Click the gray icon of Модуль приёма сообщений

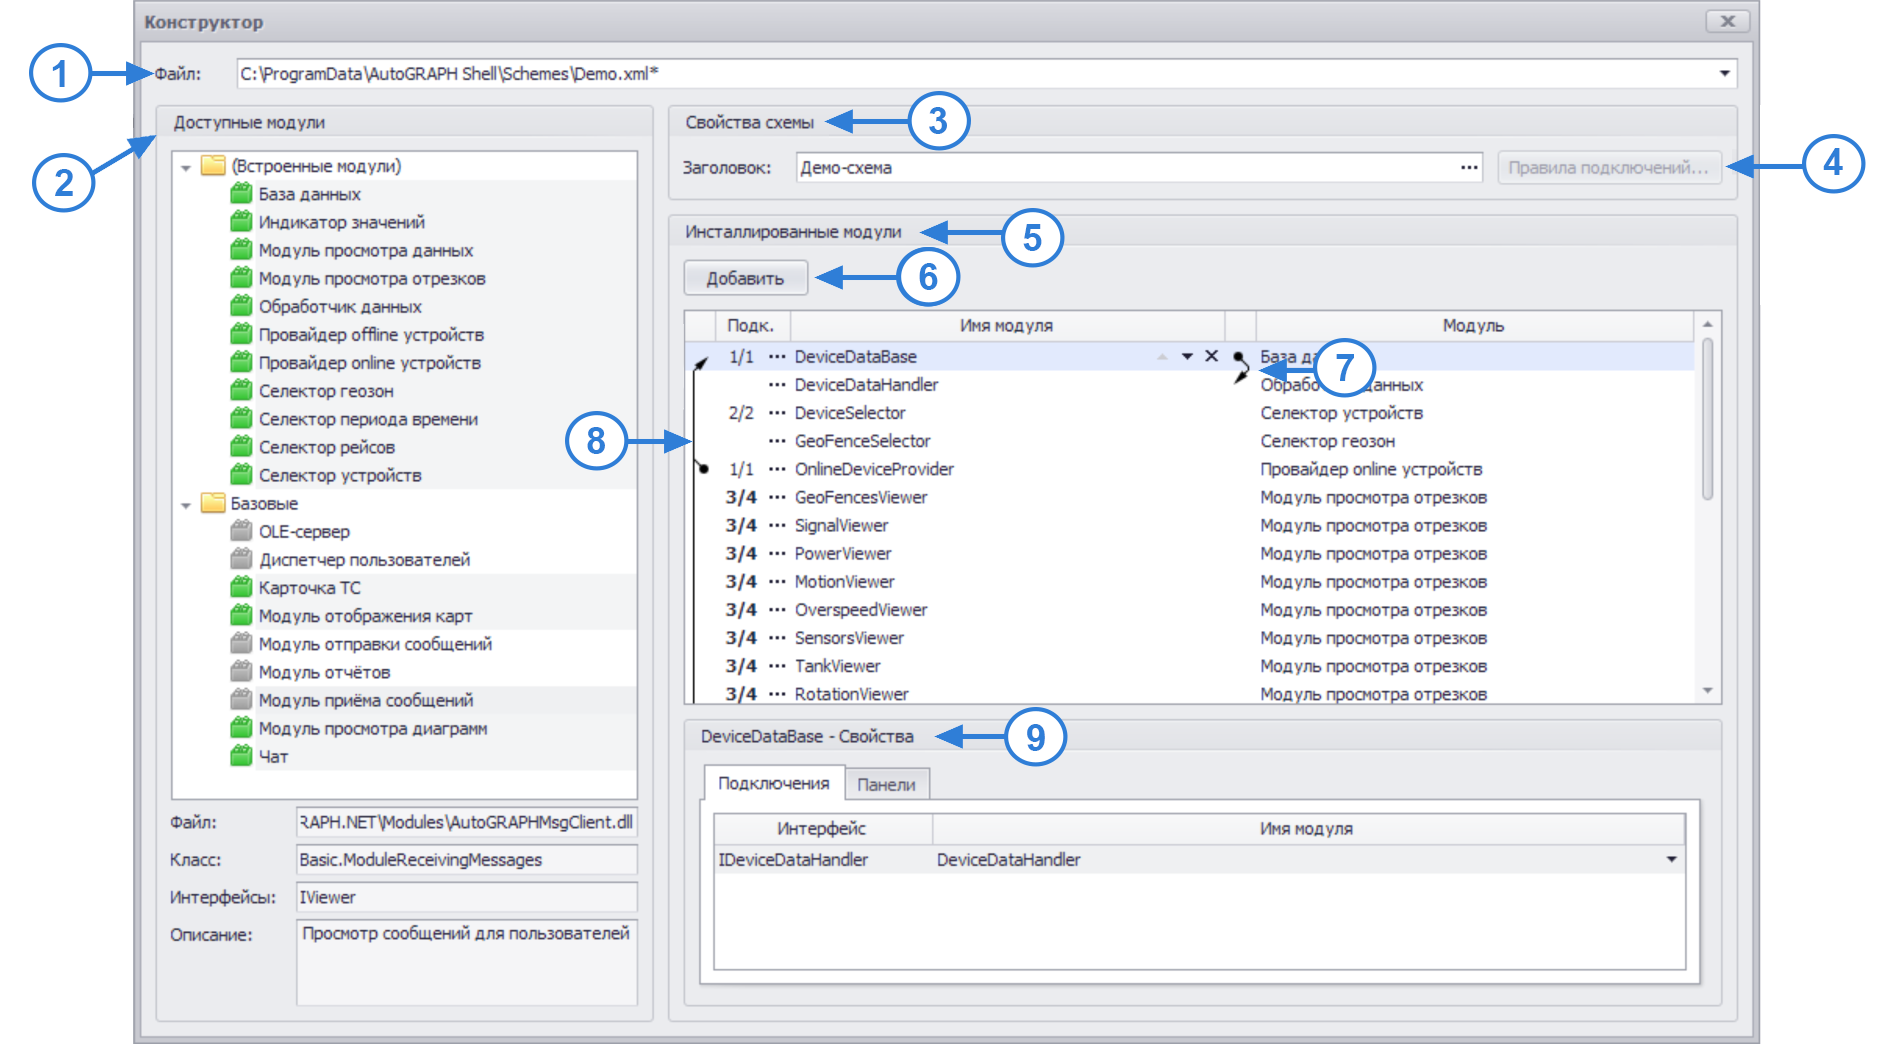pyautogui.click(x=241, y=699)
